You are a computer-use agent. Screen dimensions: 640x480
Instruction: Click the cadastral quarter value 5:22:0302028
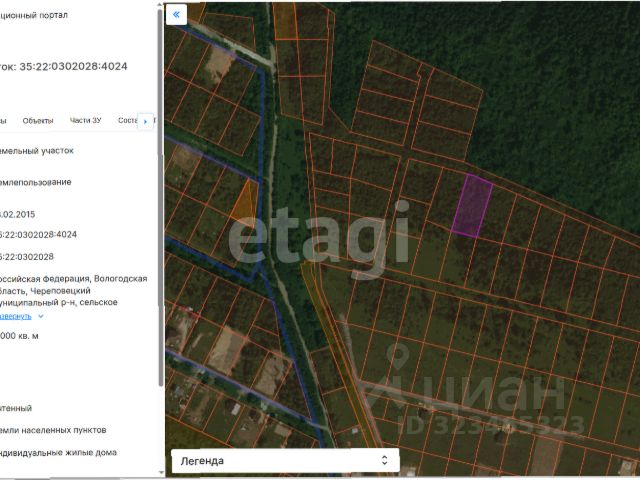[27, 257]
